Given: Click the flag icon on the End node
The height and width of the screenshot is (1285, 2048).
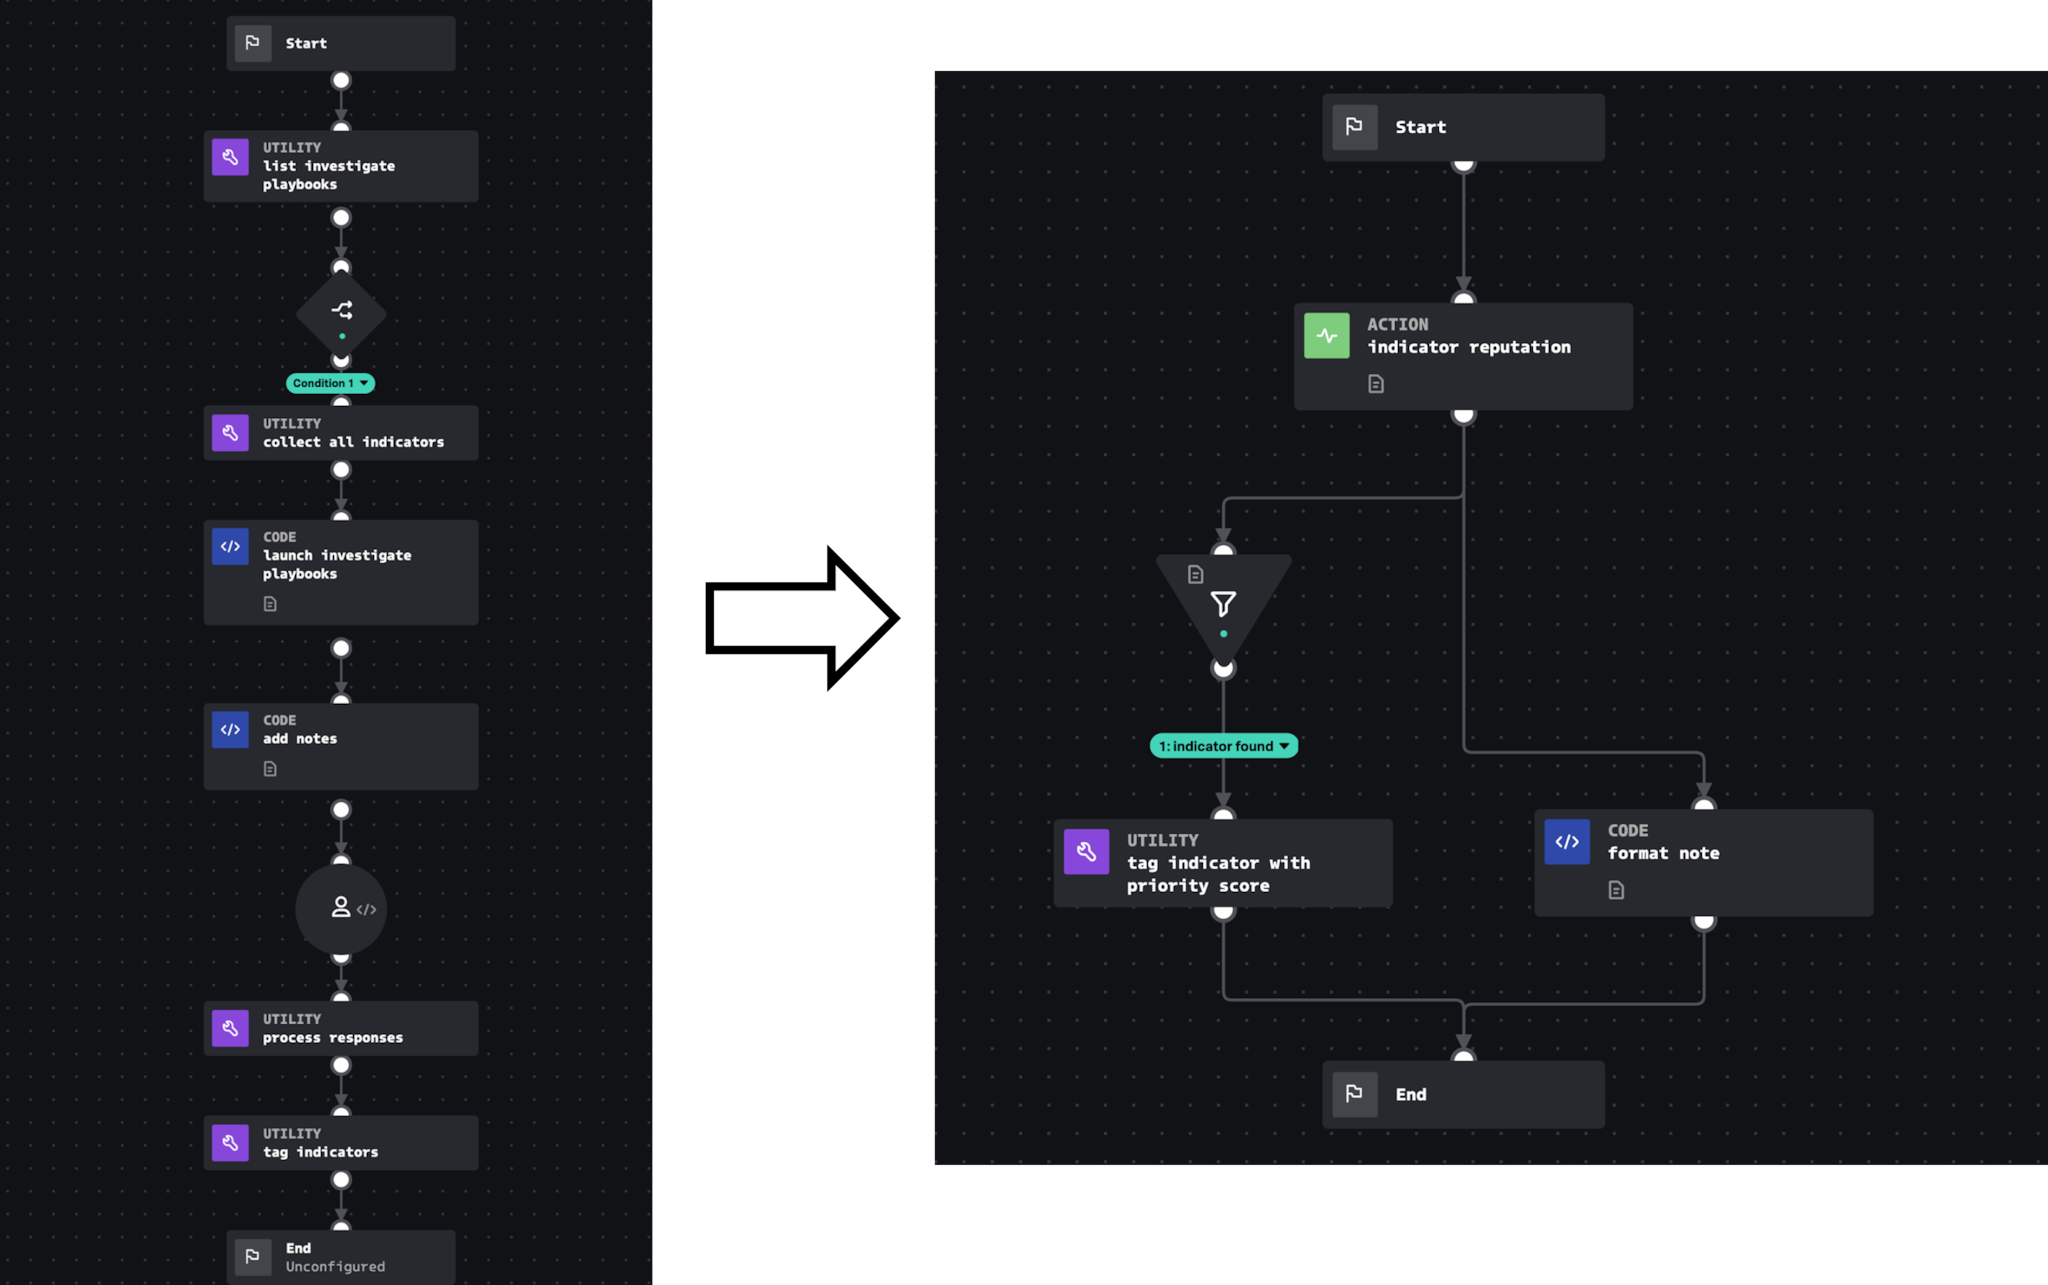Looking at the screenshot, I should (1354, 1094).
